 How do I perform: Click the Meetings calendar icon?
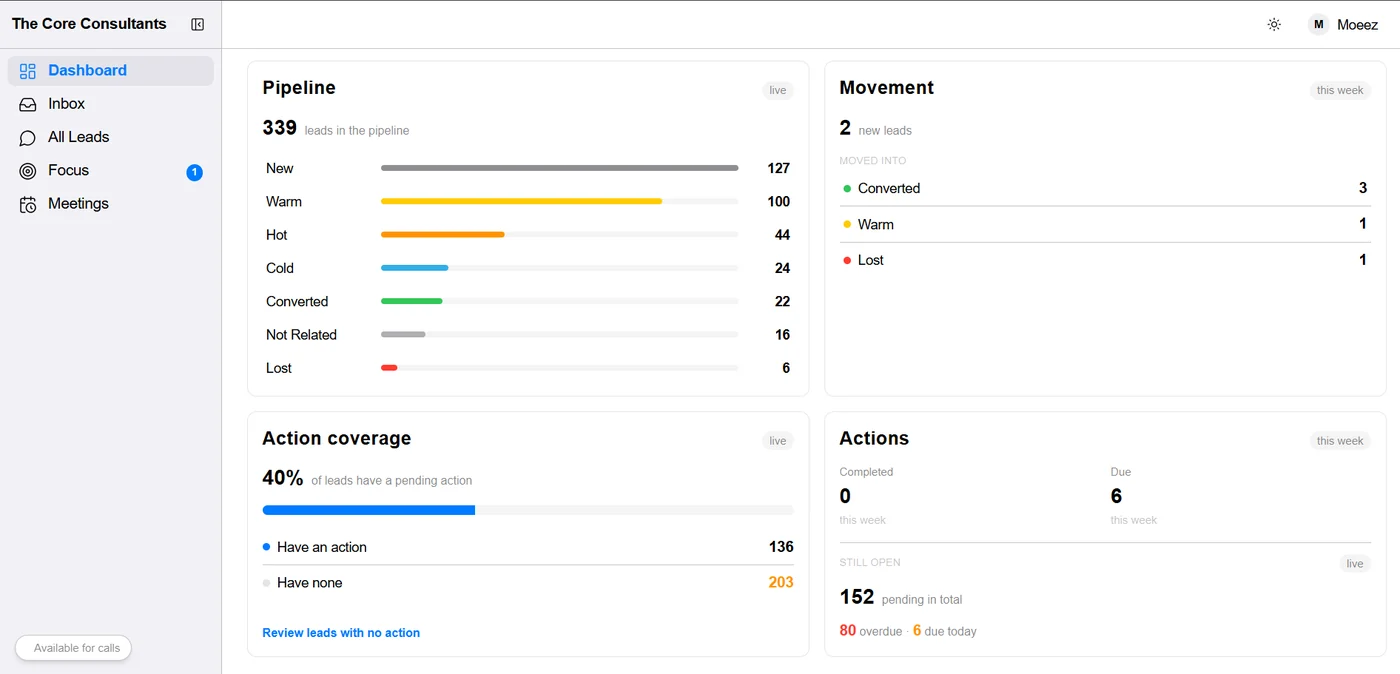point(28,204)
